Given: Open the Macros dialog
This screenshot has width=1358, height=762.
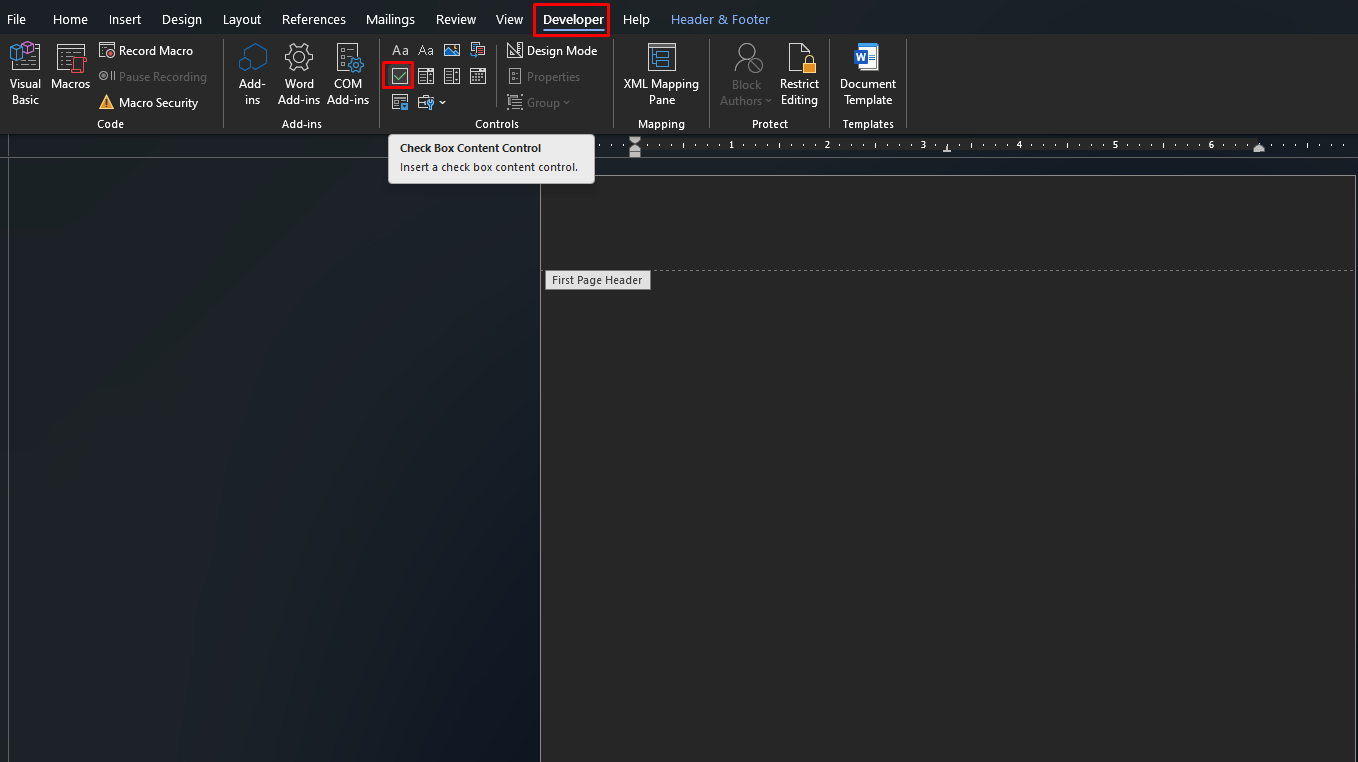Looking at the screenshot, I should click(71, 68).
